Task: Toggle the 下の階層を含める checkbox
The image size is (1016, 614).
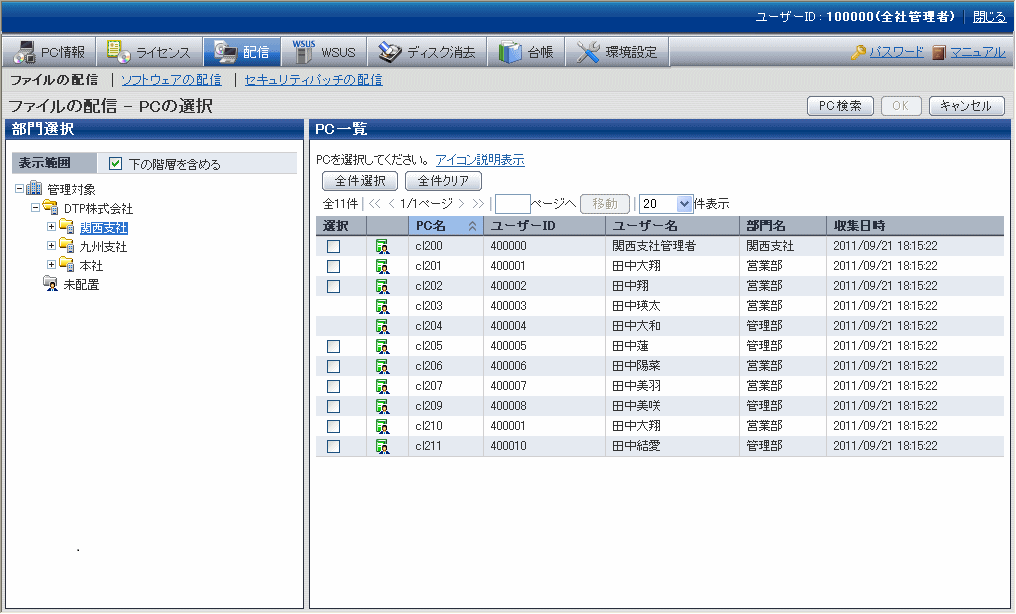Action: [x=116, y=164]
